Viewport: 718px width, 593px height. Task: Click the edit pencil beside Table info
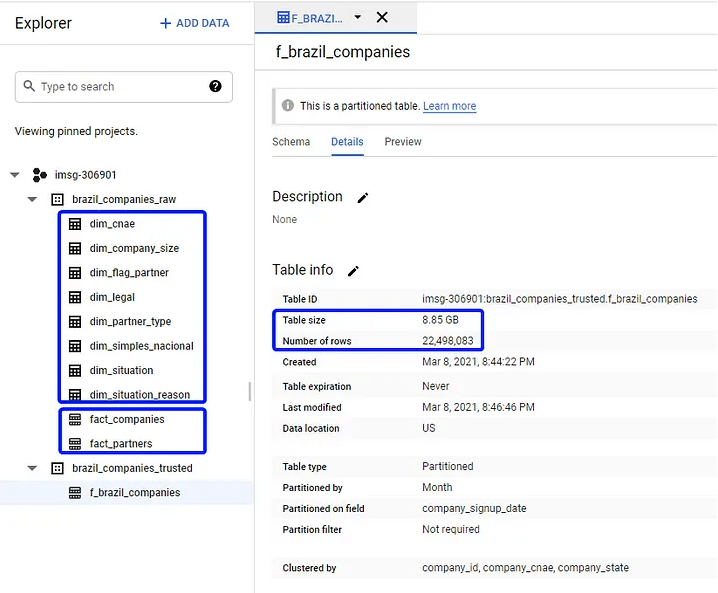[x=353, y=271]
